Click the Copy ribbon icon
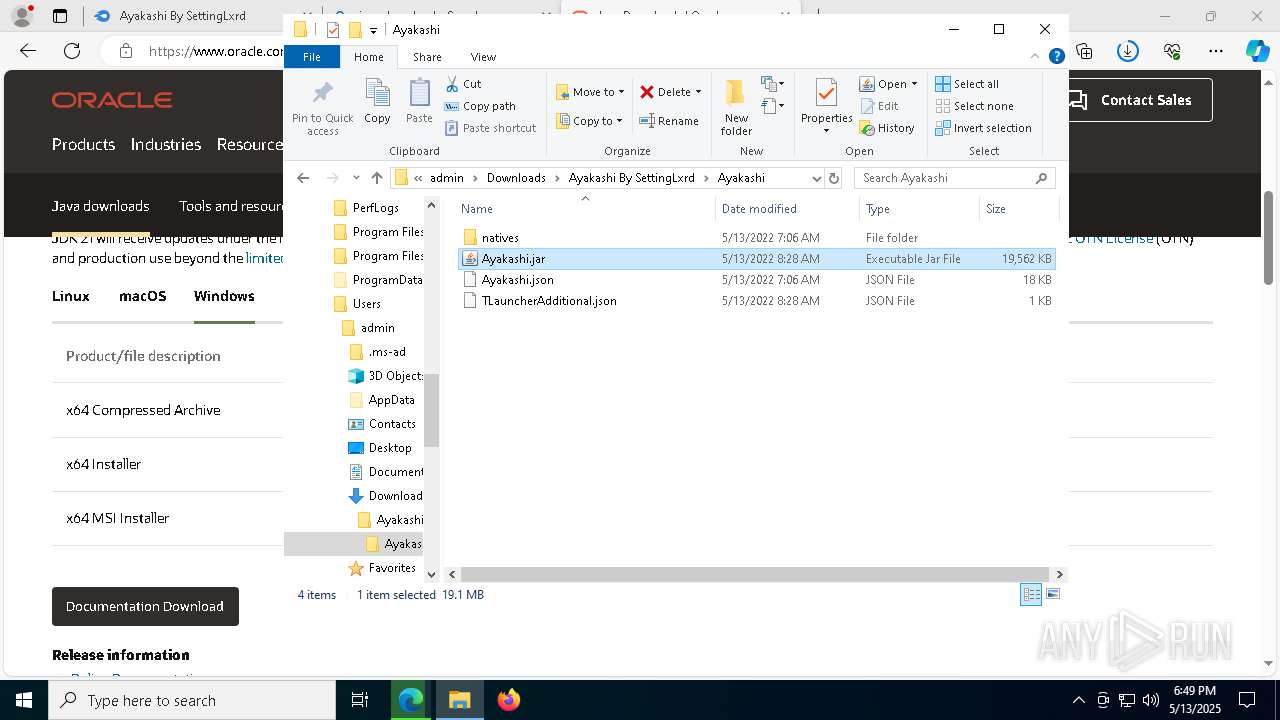 coord(377,101)
